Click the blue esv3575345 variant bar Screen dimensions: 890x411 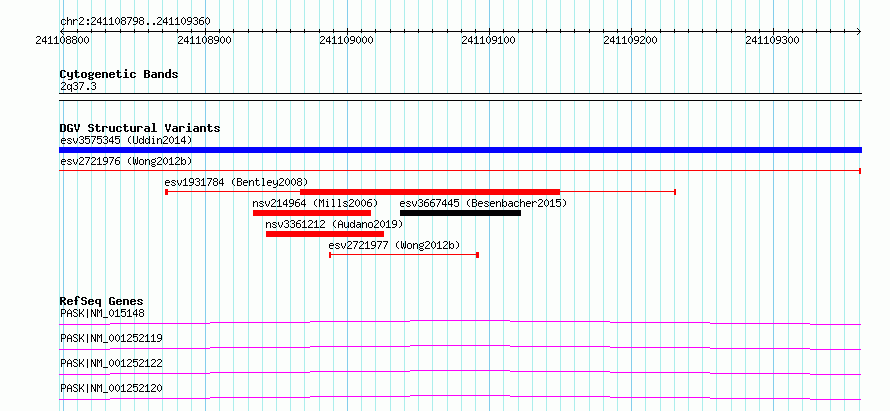coord(460,150)
